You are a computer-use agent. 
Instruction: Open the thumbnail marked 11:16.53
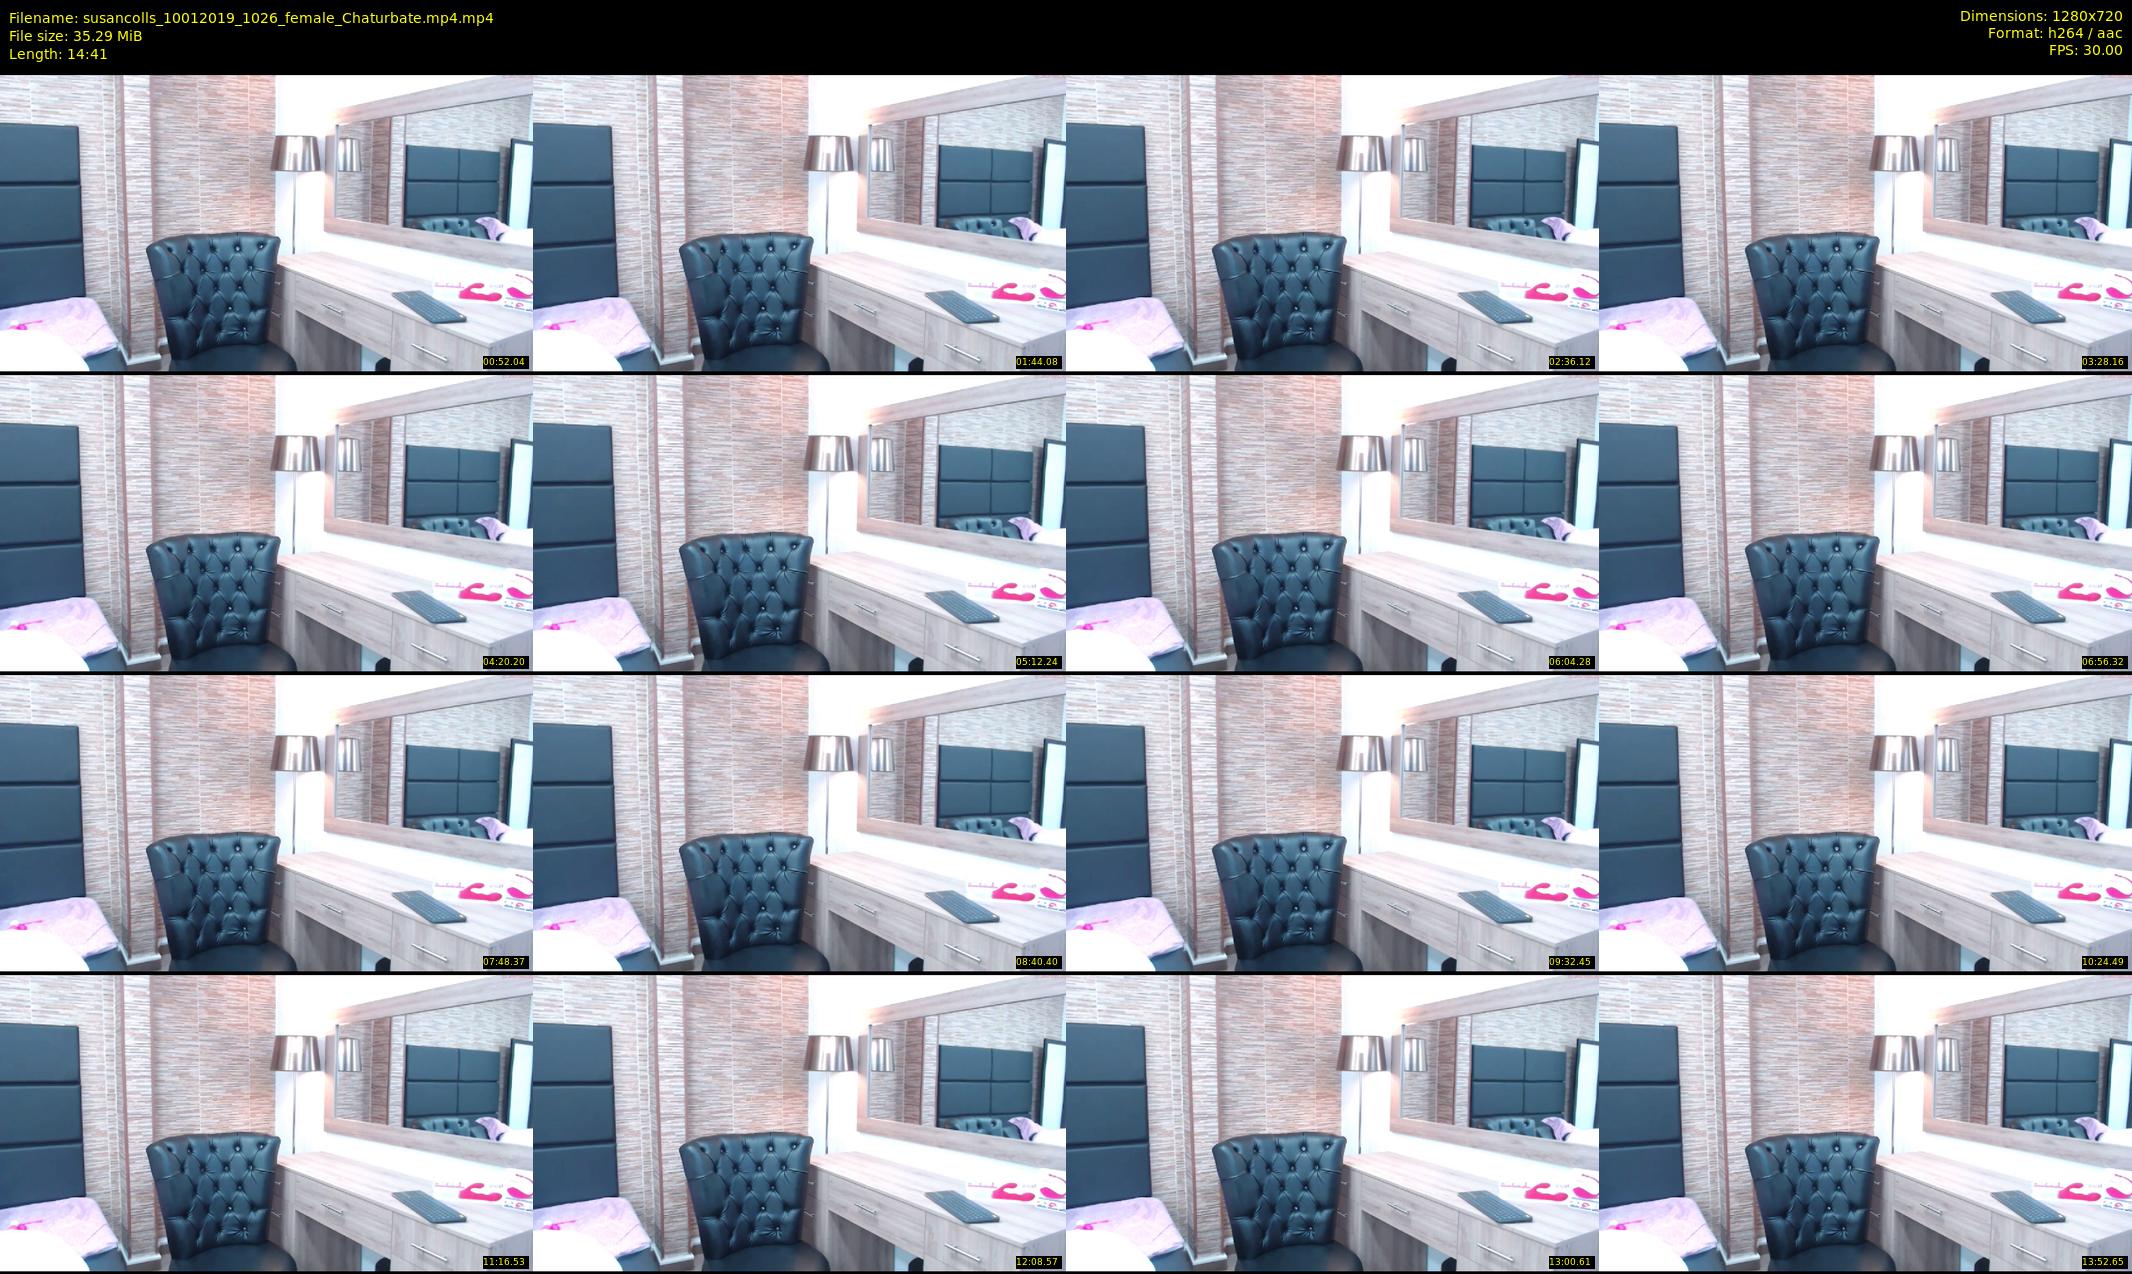point(266,1123)
